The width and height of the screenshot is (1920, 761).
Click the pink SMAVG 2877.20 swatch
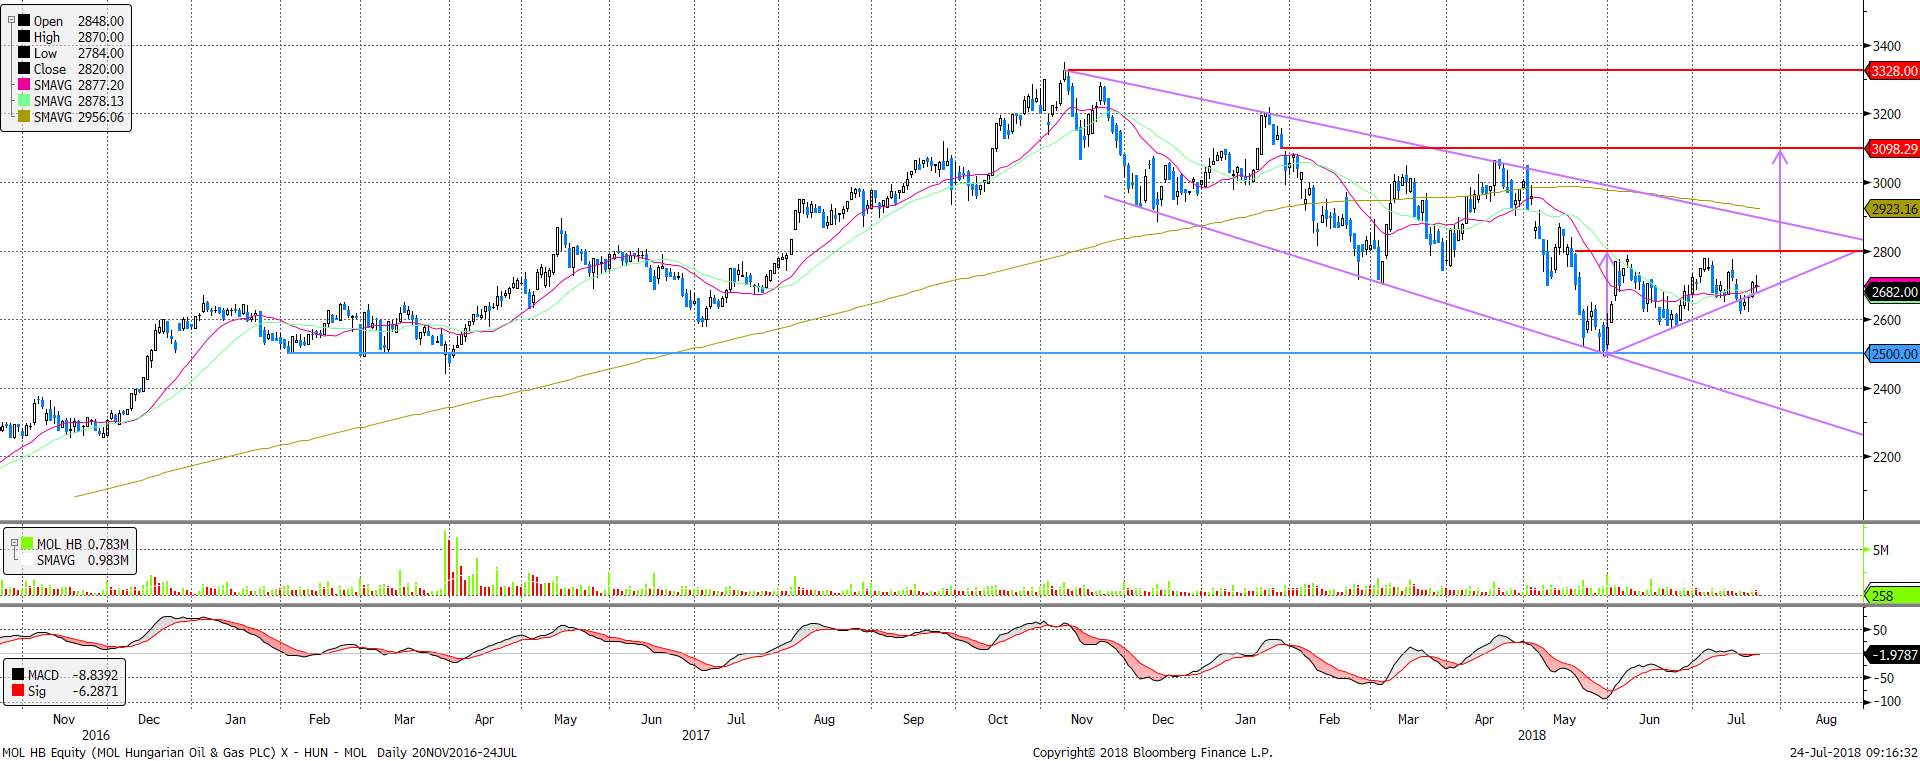pos(24,84)
